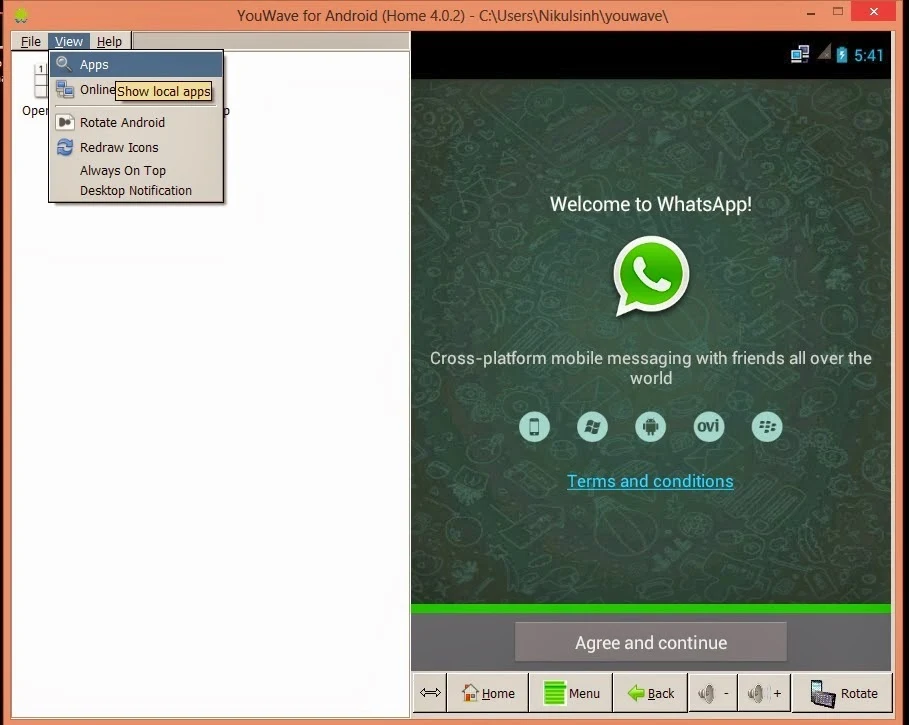
Task: Tap the iPhone platform icon
Action: (534, 427)
